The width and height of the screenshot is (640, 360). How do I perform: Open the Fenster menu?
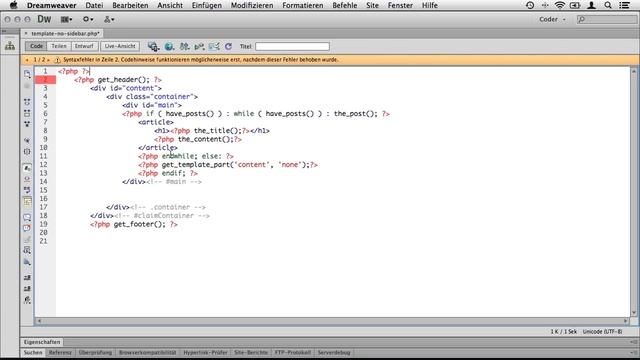coord(400,5)
